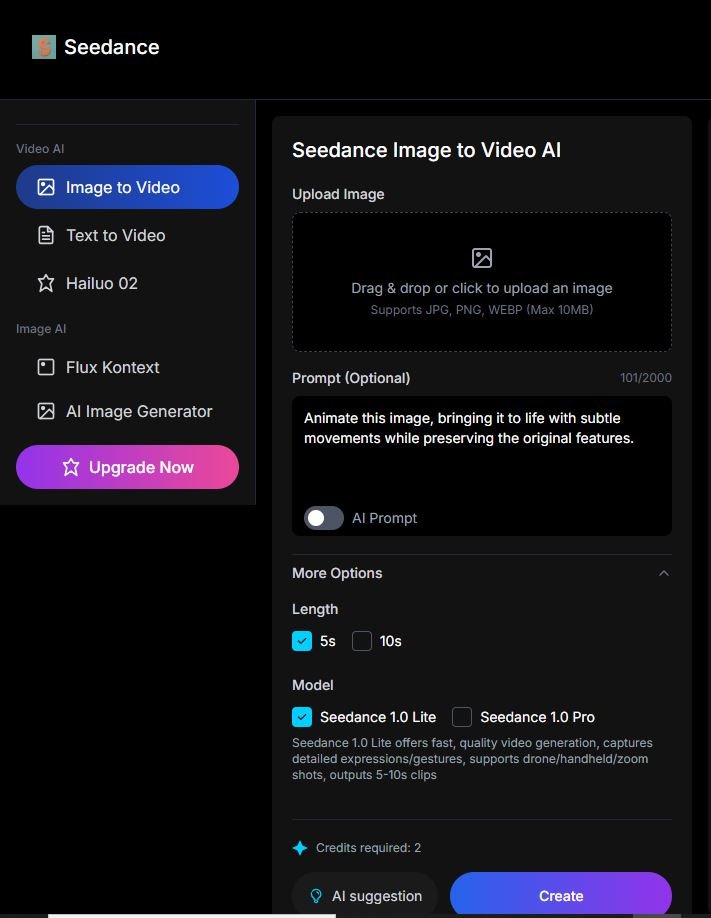The height and width of the screenshot is (918, 711).
Task: Click the image upload drop zone
Action: point(482,282)
